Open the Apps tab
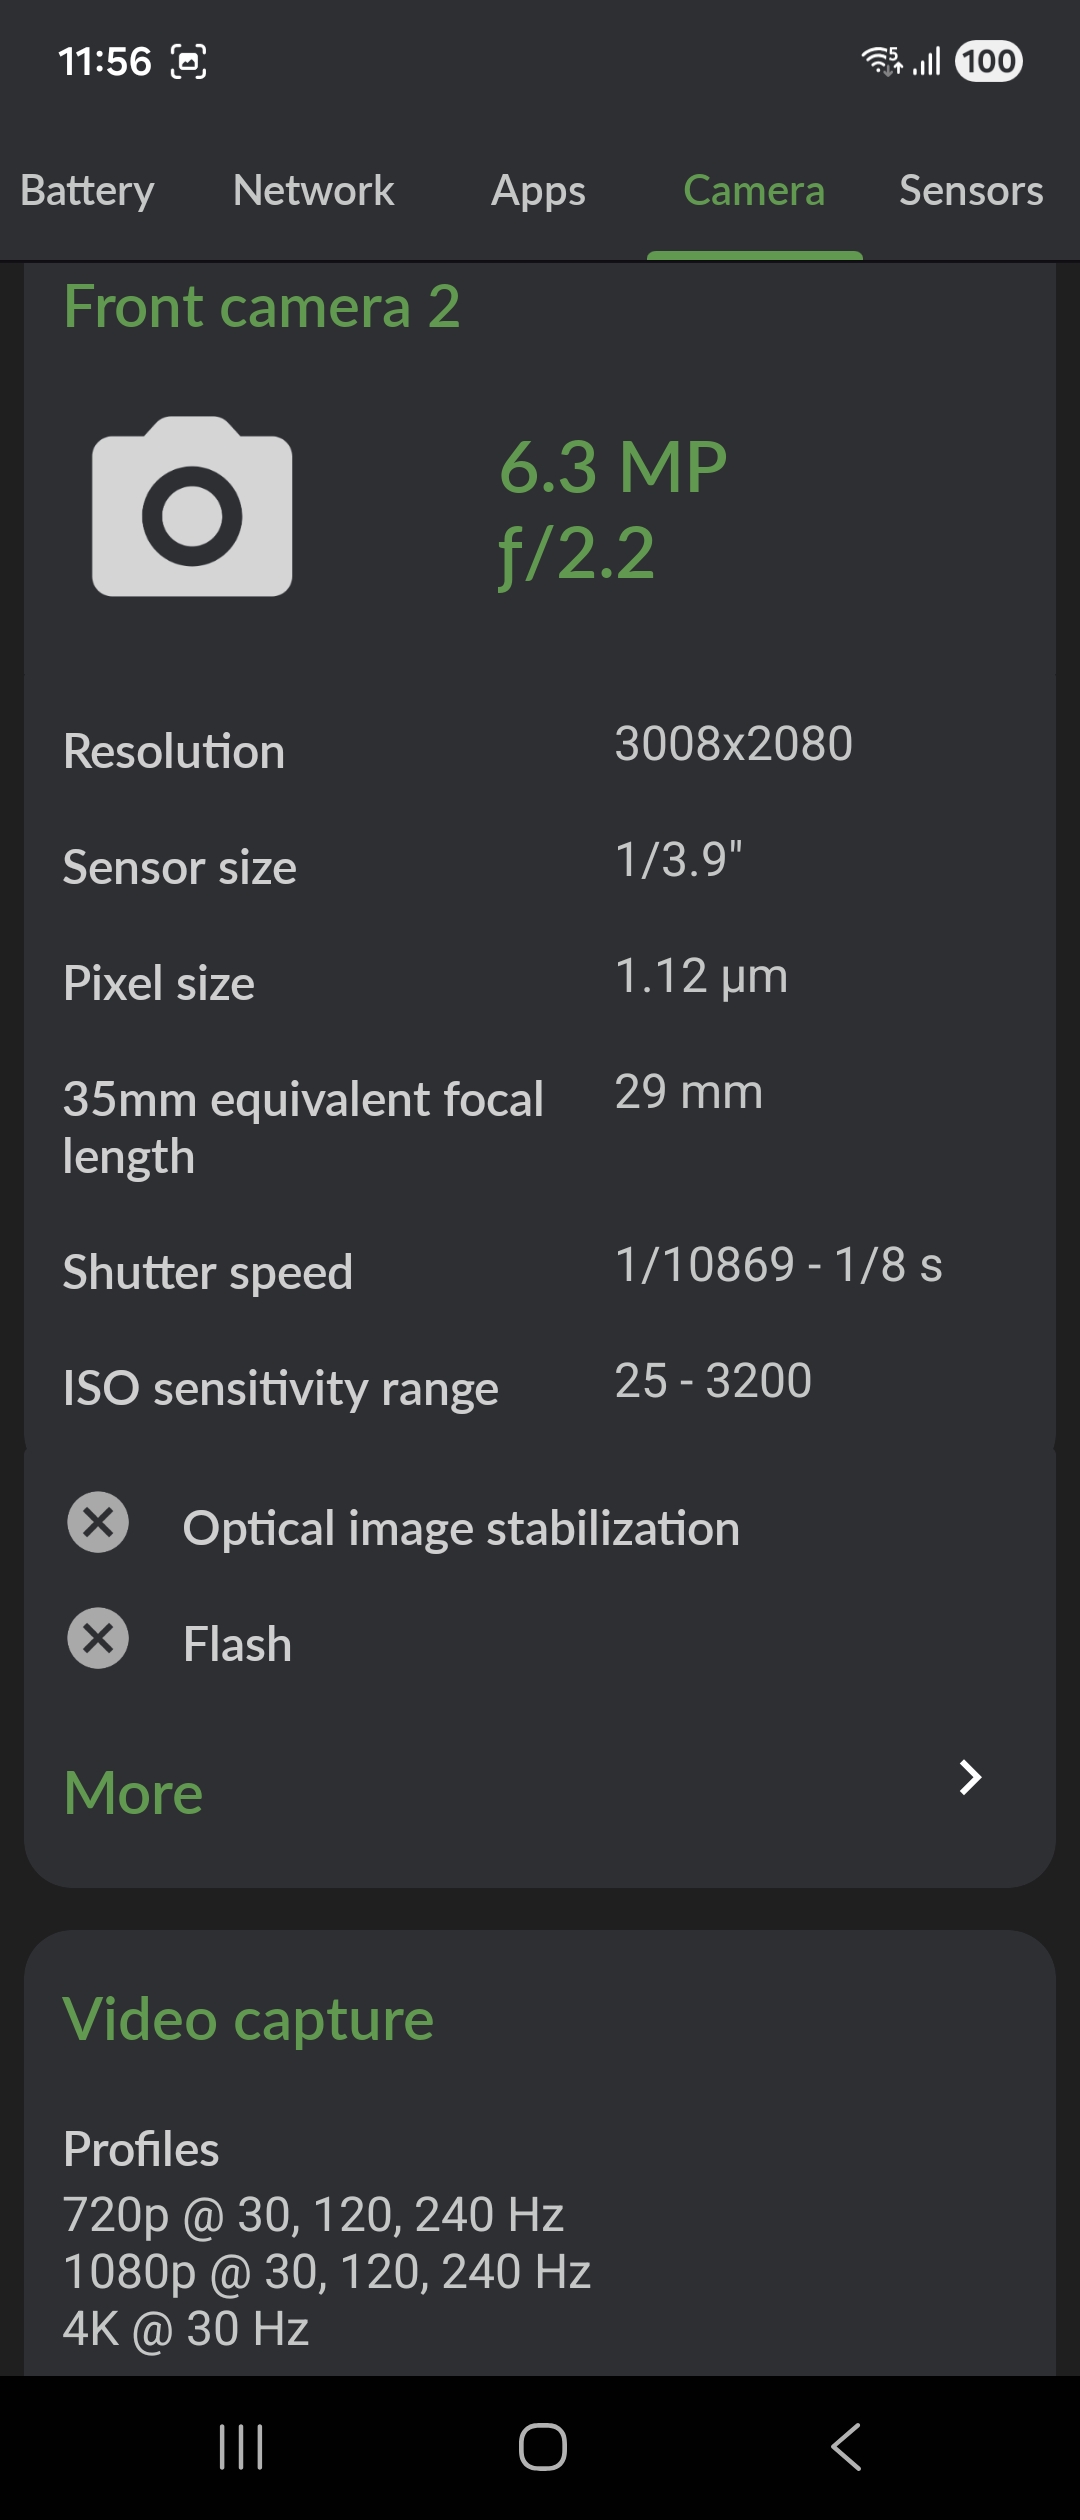Viewport: 1080px width, 2520px height. 538,190
